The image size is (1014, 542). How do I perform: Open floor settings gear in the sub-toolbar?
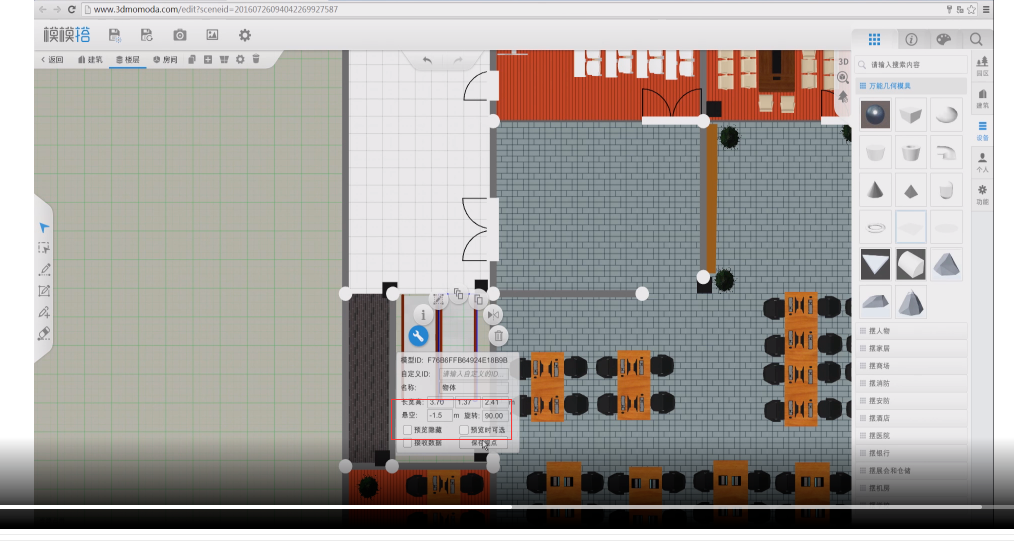point(240,60)
